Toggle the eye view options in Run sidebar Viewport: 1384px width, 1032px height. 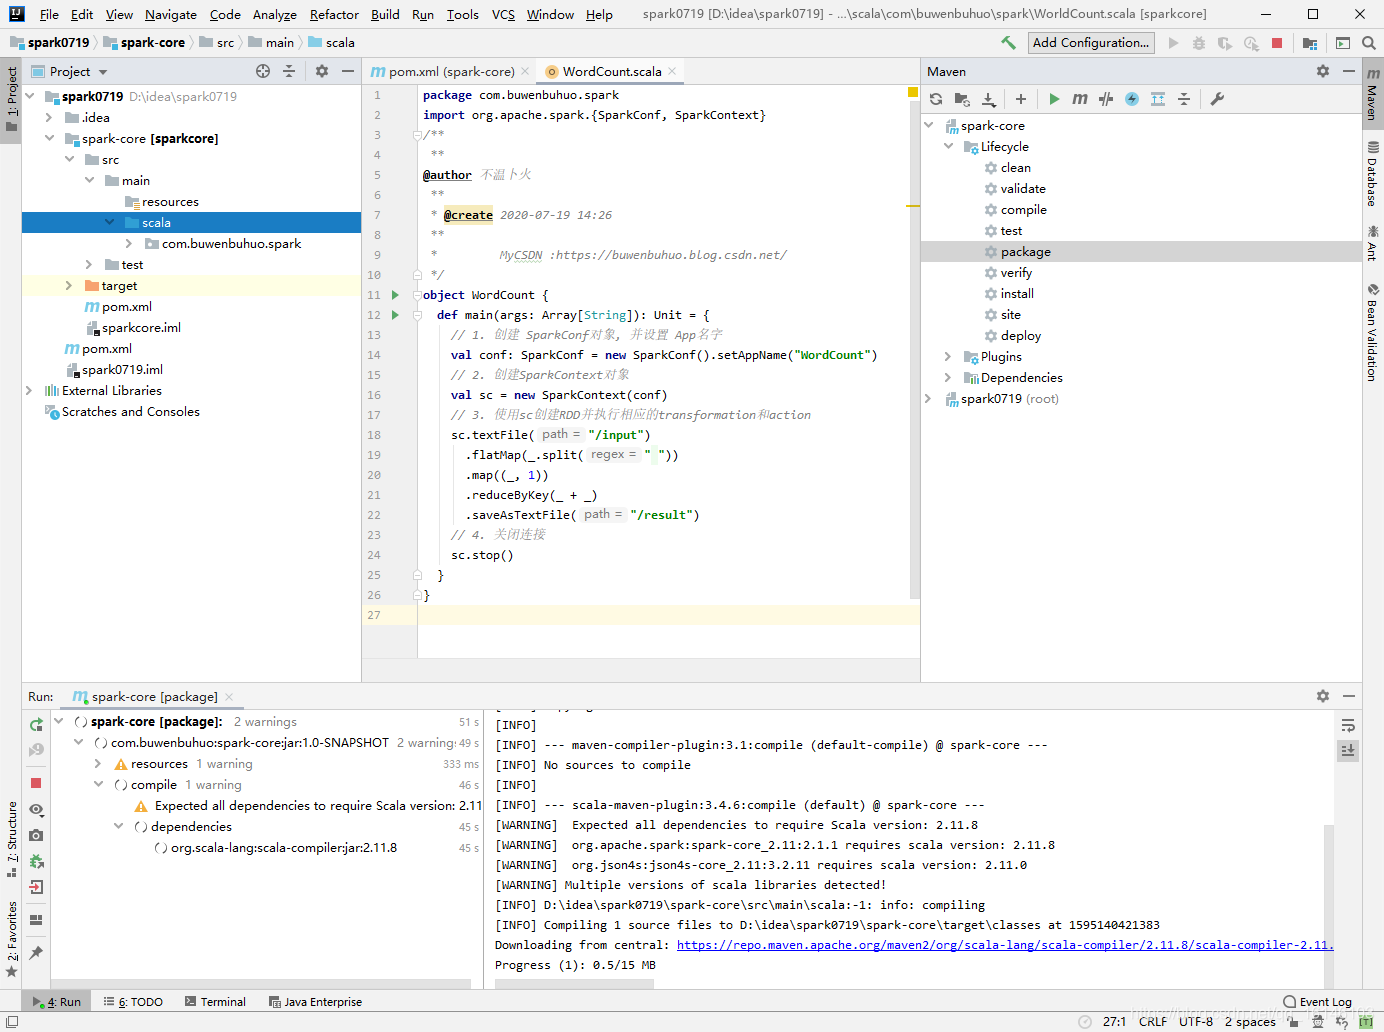click(x=36, y=809)
